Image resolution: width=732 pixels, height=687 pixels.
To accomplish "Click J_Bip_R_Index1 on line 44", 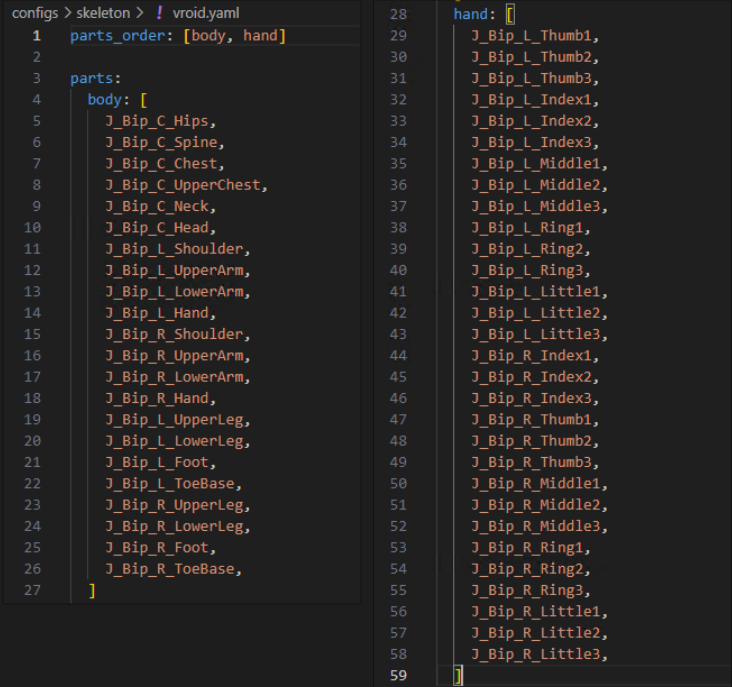I will [x=531, y=356].
